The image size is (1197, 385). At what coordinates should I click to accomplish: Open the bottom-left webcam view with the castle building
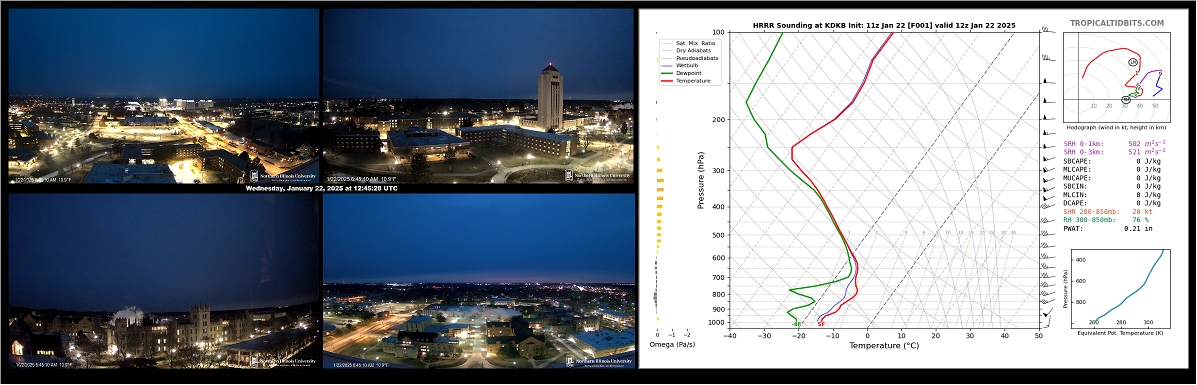click(163, 281)
